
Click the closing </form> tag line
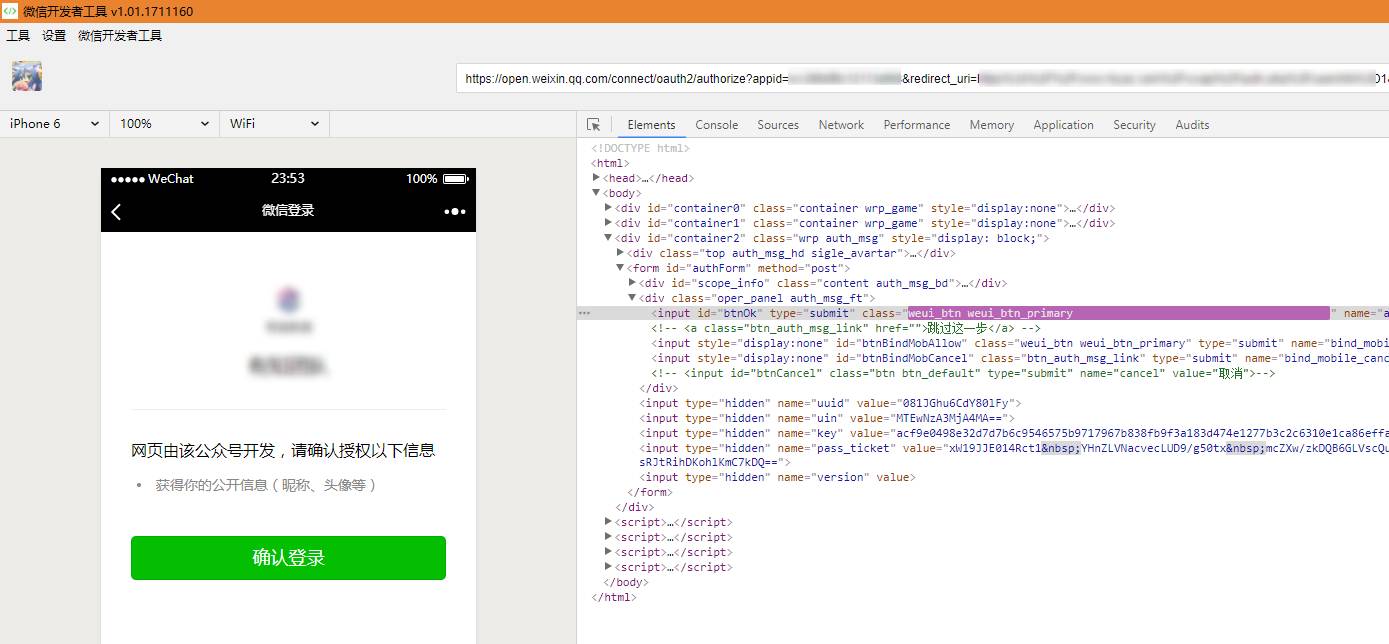click(x=648, y=492)
